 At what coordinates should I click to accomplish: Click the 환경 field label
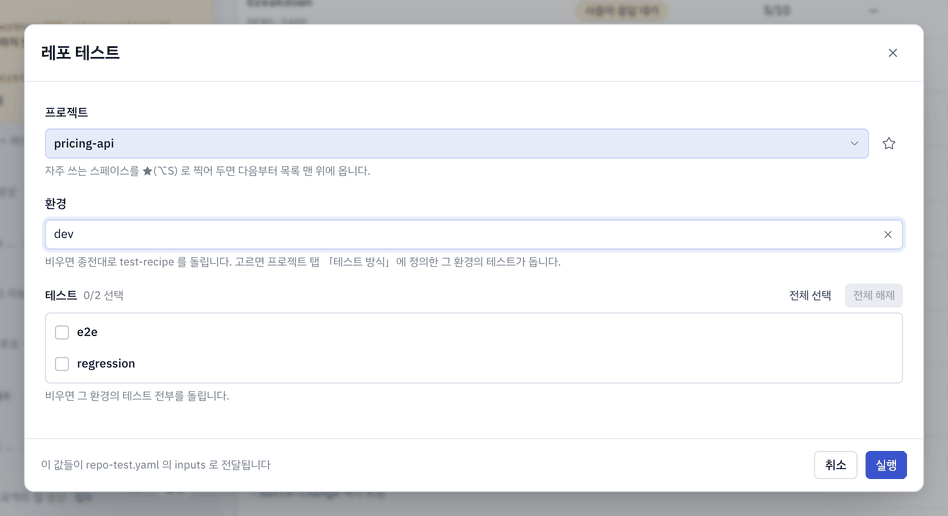56,203
